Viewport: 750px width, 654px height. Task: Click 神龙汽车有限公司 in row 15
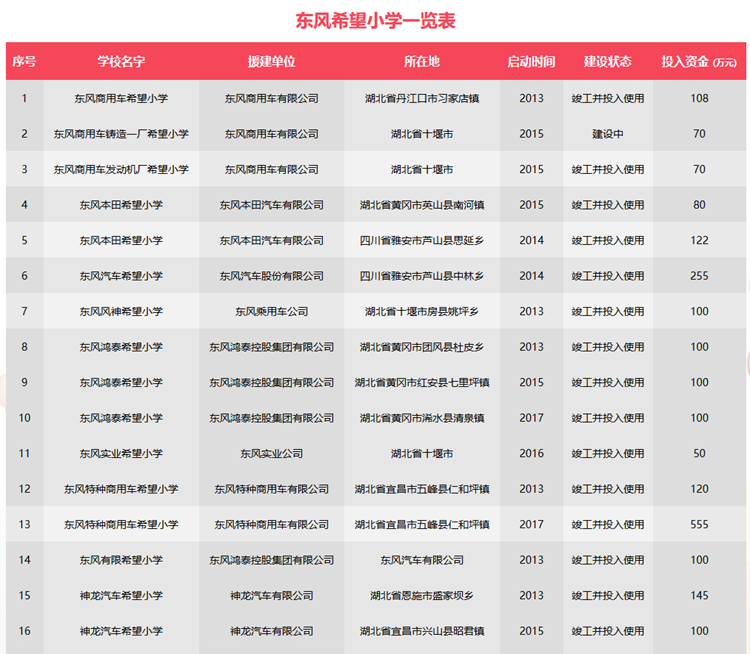coord(272,596)
